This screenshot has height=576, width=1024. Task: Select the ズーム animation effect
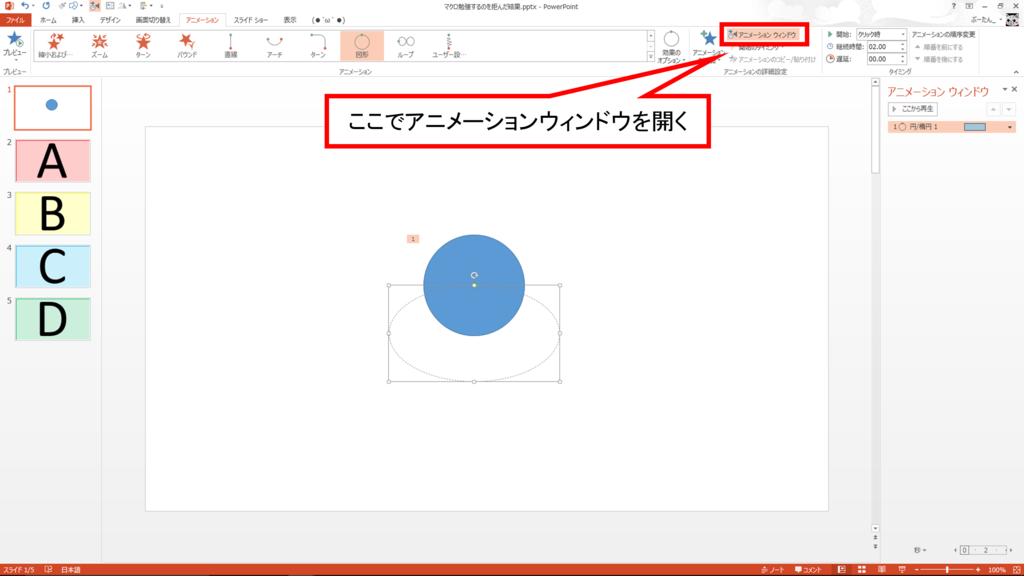coord(101,45)
